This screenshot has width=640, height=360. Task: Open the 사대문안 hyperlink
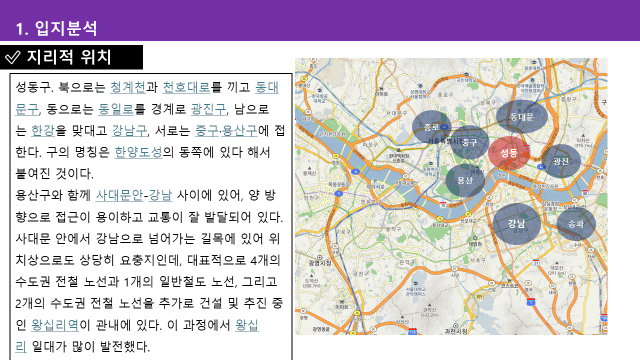[120, 195]
